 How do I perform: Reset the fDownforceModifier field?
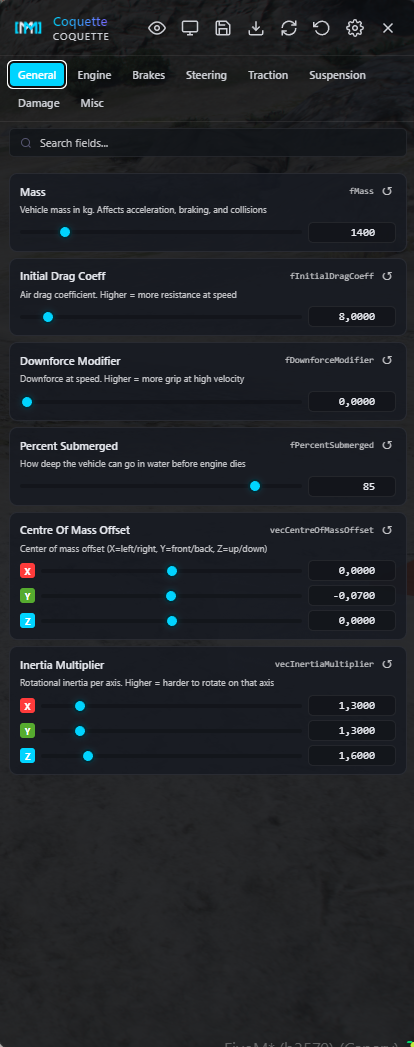(387, 360)
